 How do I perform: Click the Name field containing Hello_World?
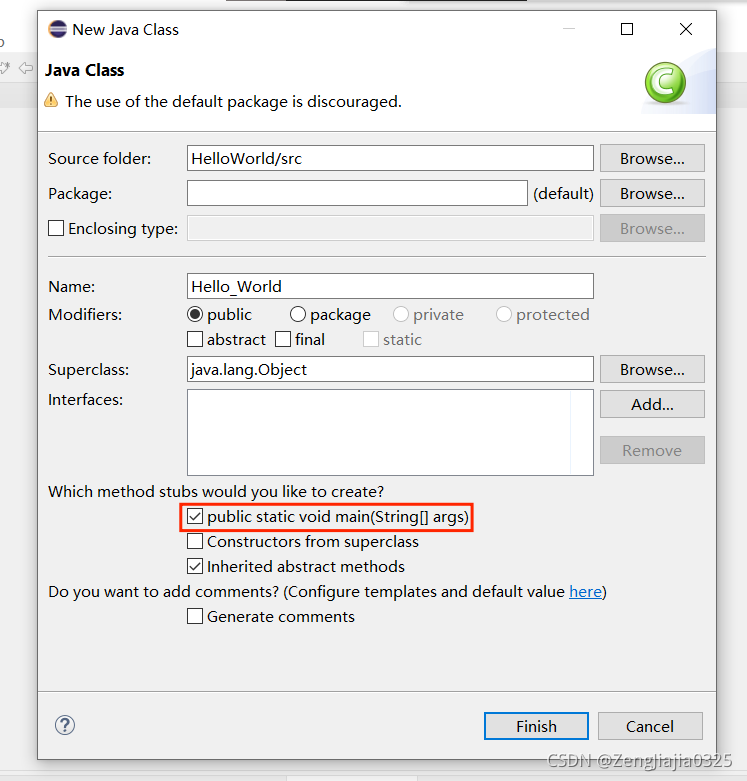pyautogui.click(x=390, y=286)
